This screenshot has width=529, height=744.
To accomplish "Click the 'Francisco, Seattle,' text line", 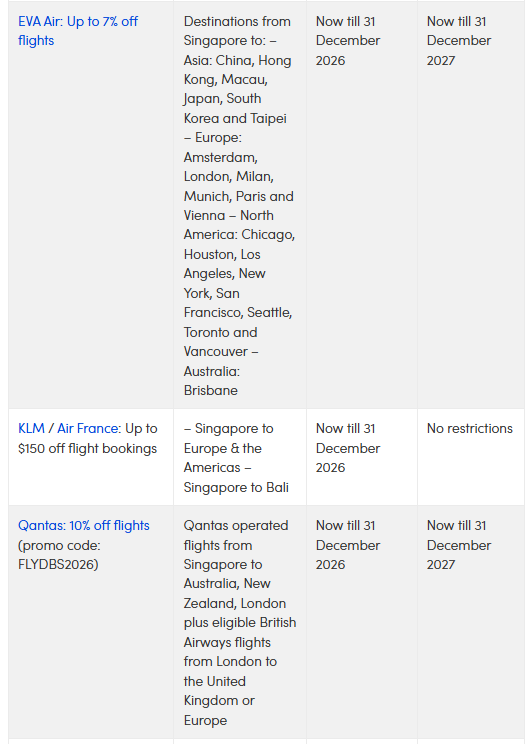I will click(x=238, y=313).
